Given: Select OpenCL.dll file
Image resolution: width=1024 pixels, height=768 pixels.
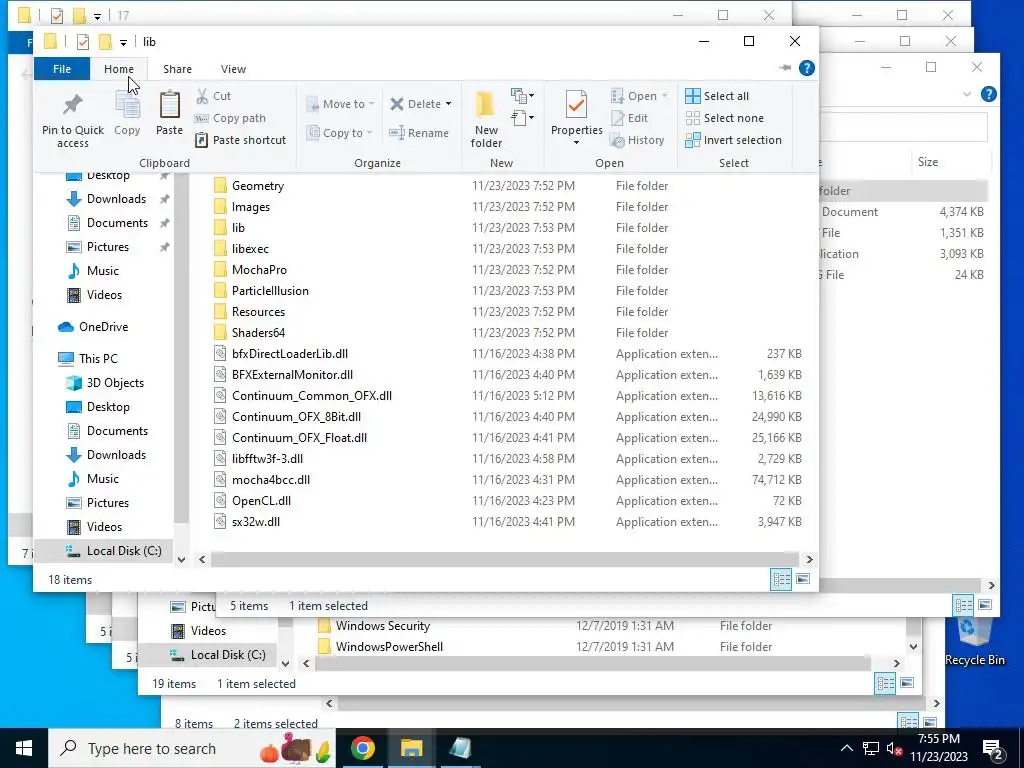Looking at the screenshot, I should [261, 501].
